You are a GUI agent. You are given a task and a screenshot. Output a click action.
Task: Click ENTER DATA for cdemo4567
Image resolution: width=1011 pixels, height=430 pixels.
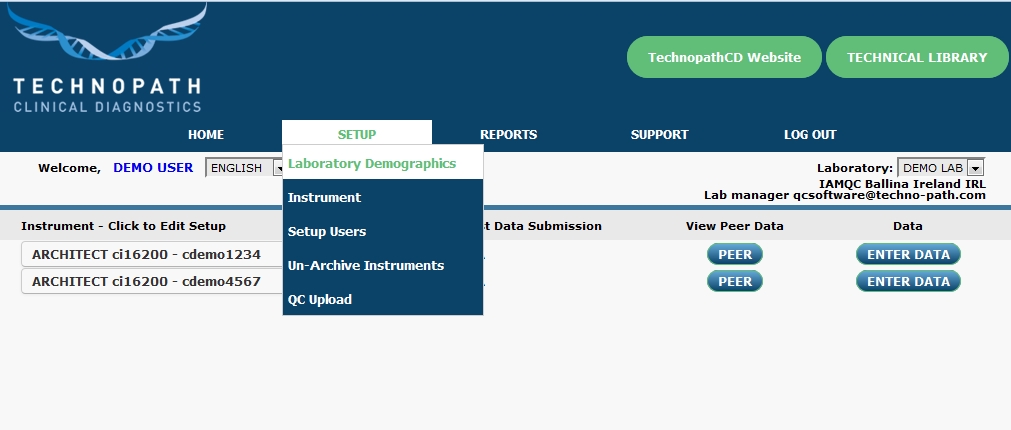tap(908, 281)
